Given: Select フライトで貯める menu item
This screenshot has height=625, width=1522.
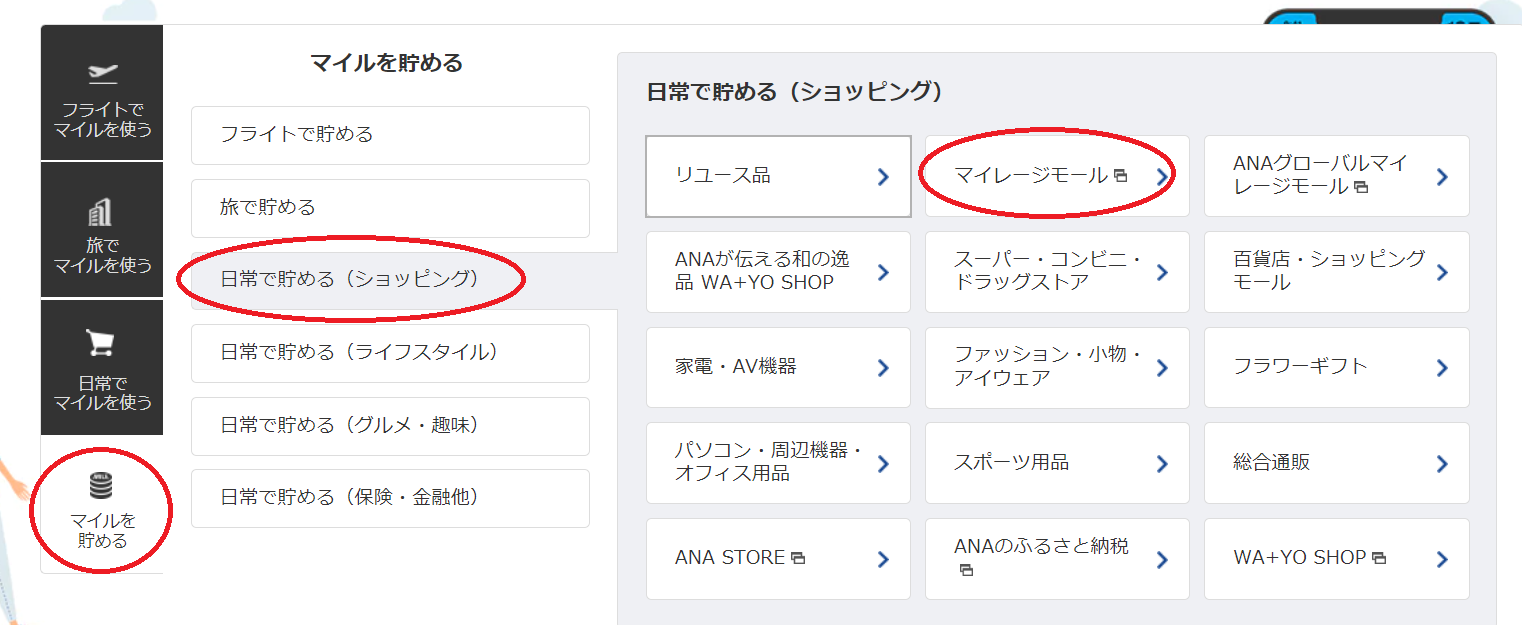Looking at the screenshot, I should click(390, 135).
